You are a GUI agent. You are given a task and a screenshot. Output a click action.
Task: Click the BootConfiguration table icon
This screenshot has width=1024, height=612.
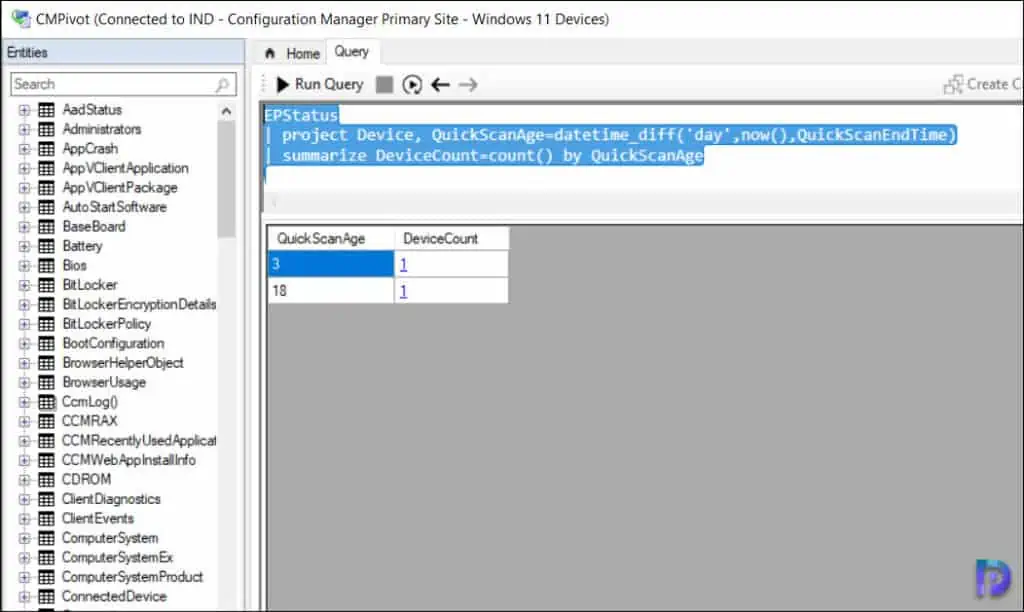46,344
